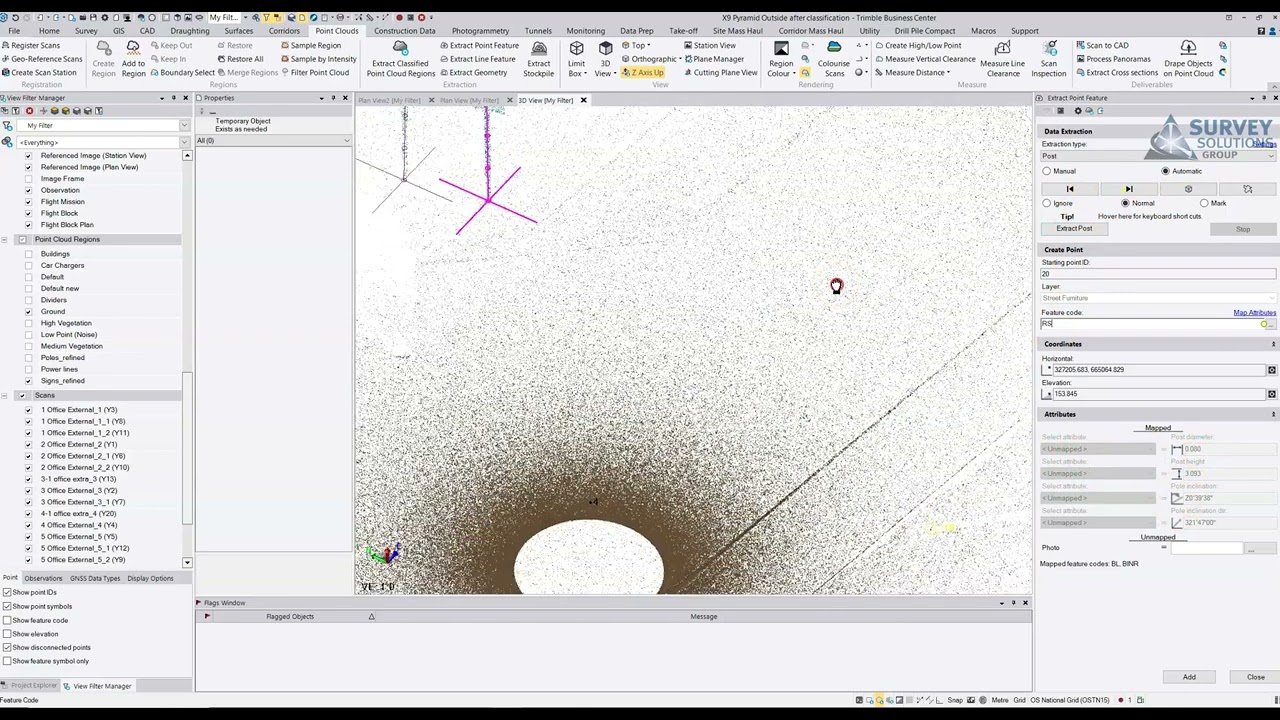Select the Manual extraction radio button

pos(1047,171)
